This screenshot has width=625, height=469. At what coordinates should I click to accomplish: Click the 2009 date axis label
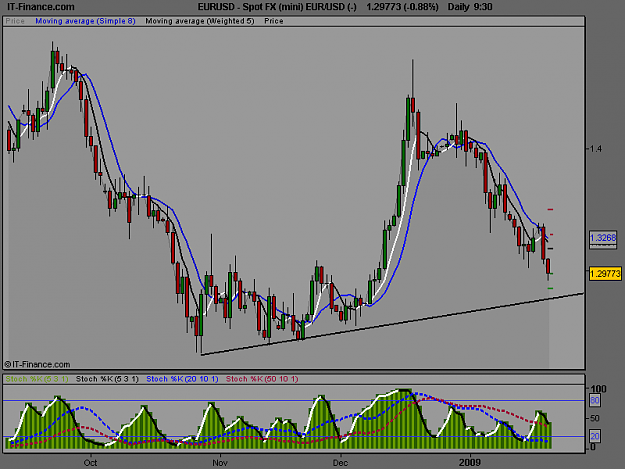(470, 463)
